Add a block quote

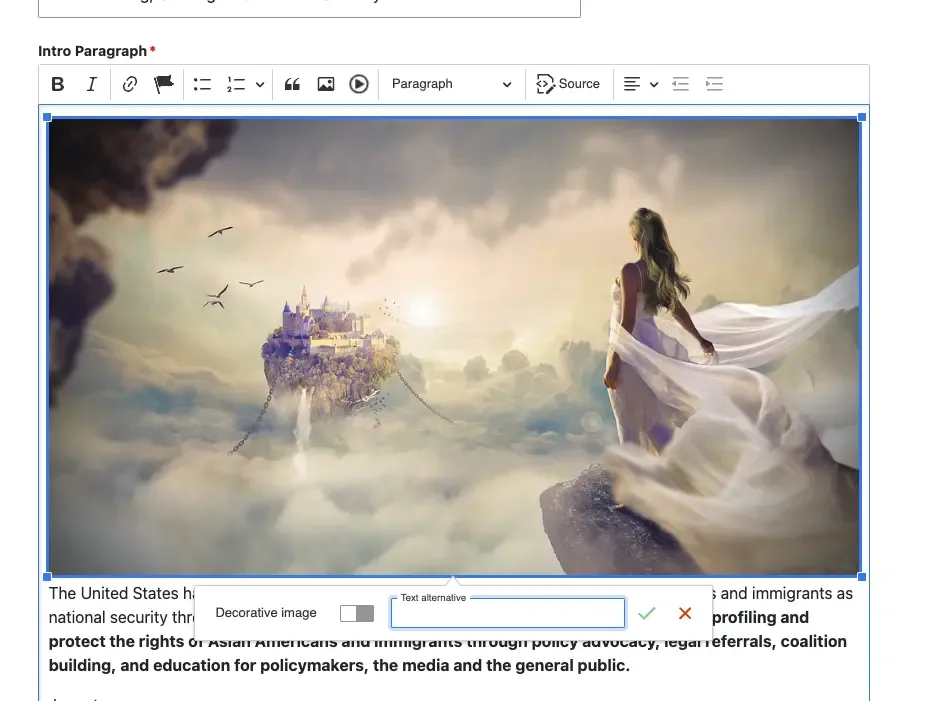(x=292, y=84)
